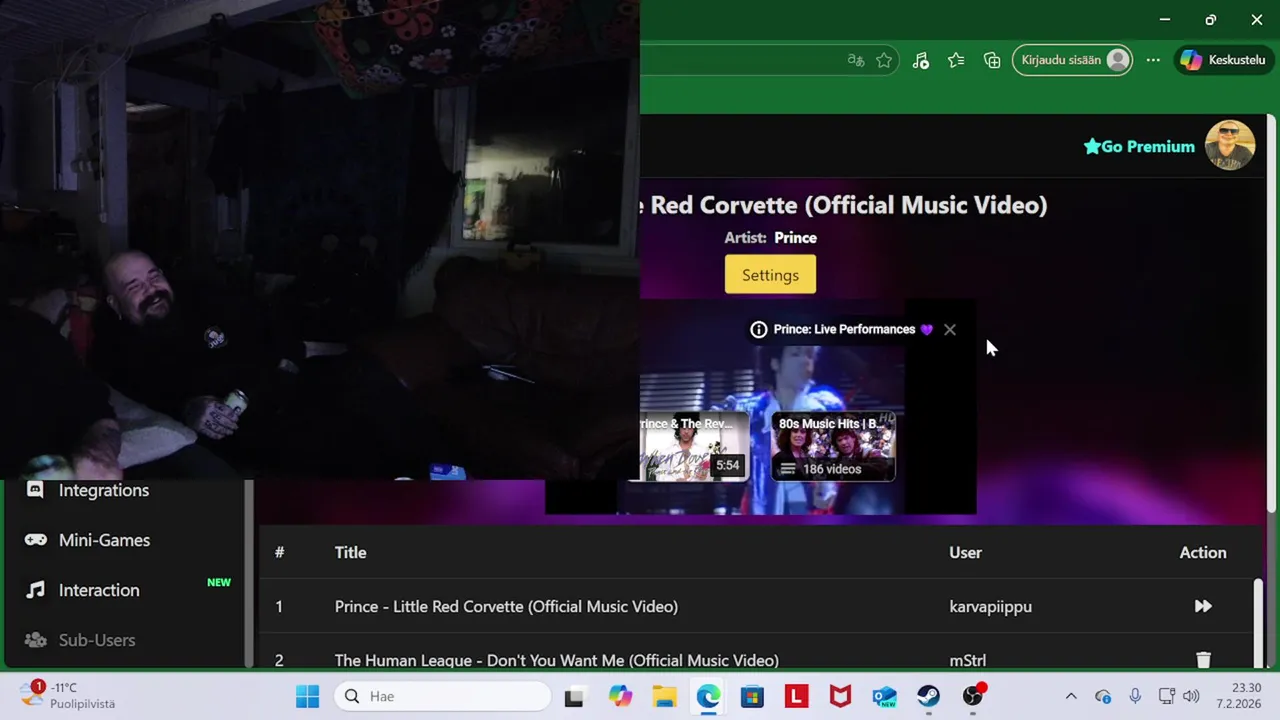The image size is (1280, 720).
Task: Click the sidebar scrollbar
Action: pos(248,574)
